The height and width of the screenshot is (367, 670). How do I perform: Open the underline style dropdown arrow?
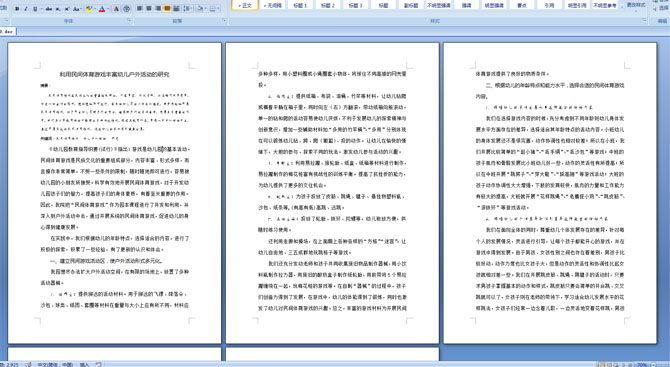click(41, 9)
